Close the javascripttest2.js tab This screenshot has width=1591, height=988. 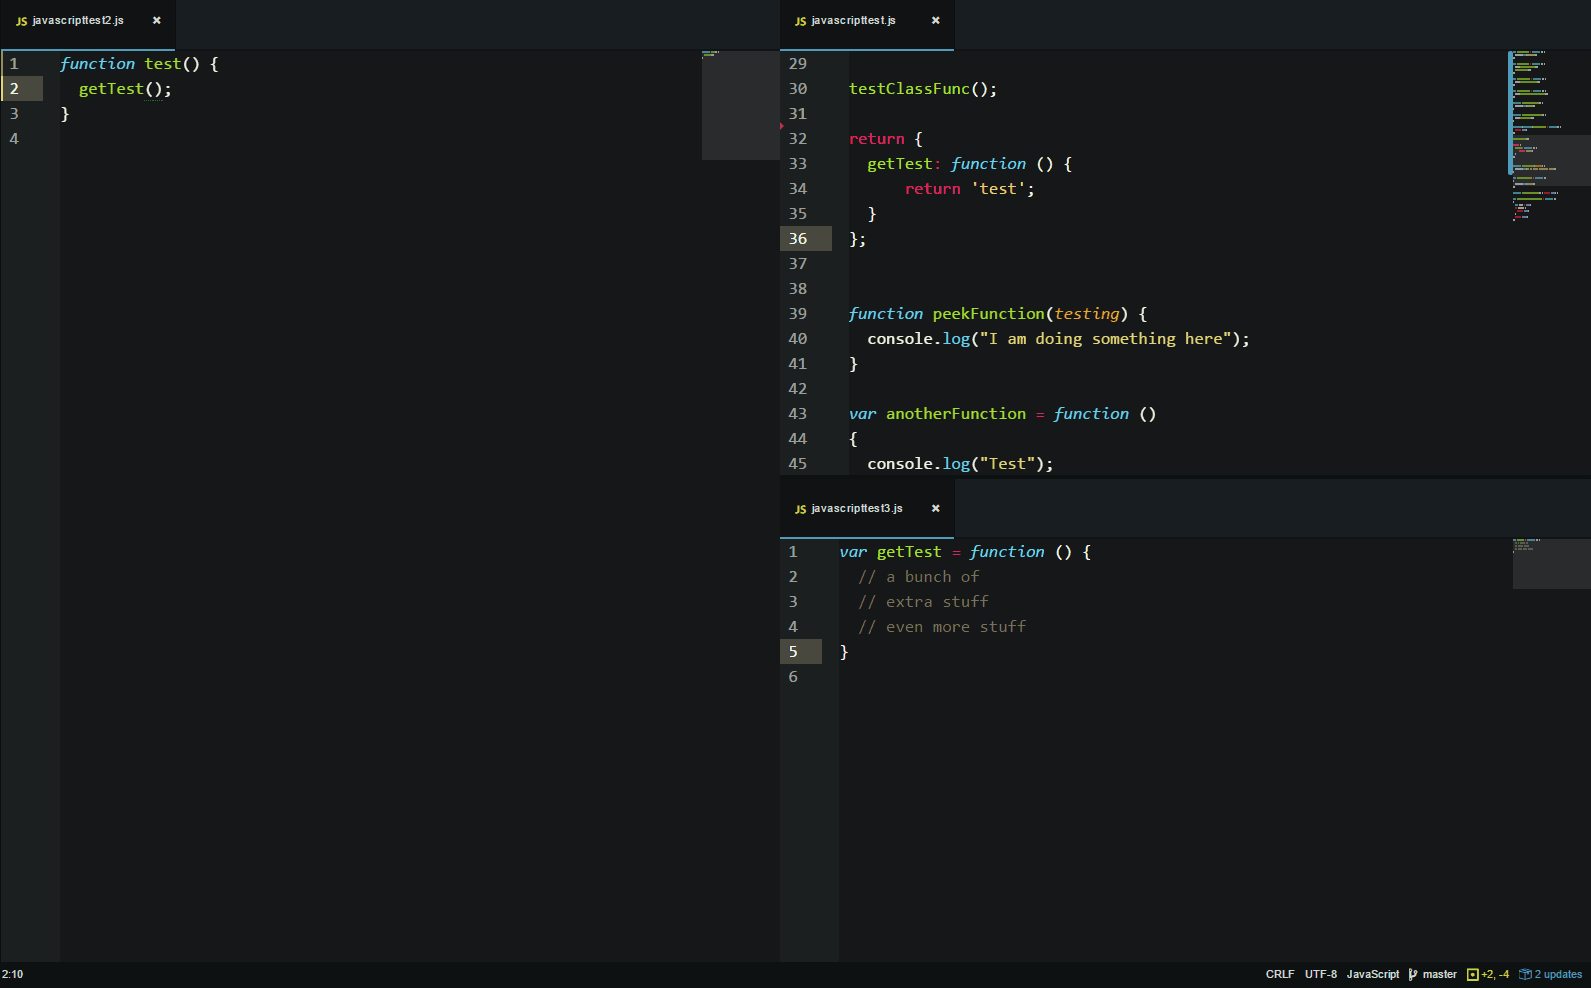point(156,20)
